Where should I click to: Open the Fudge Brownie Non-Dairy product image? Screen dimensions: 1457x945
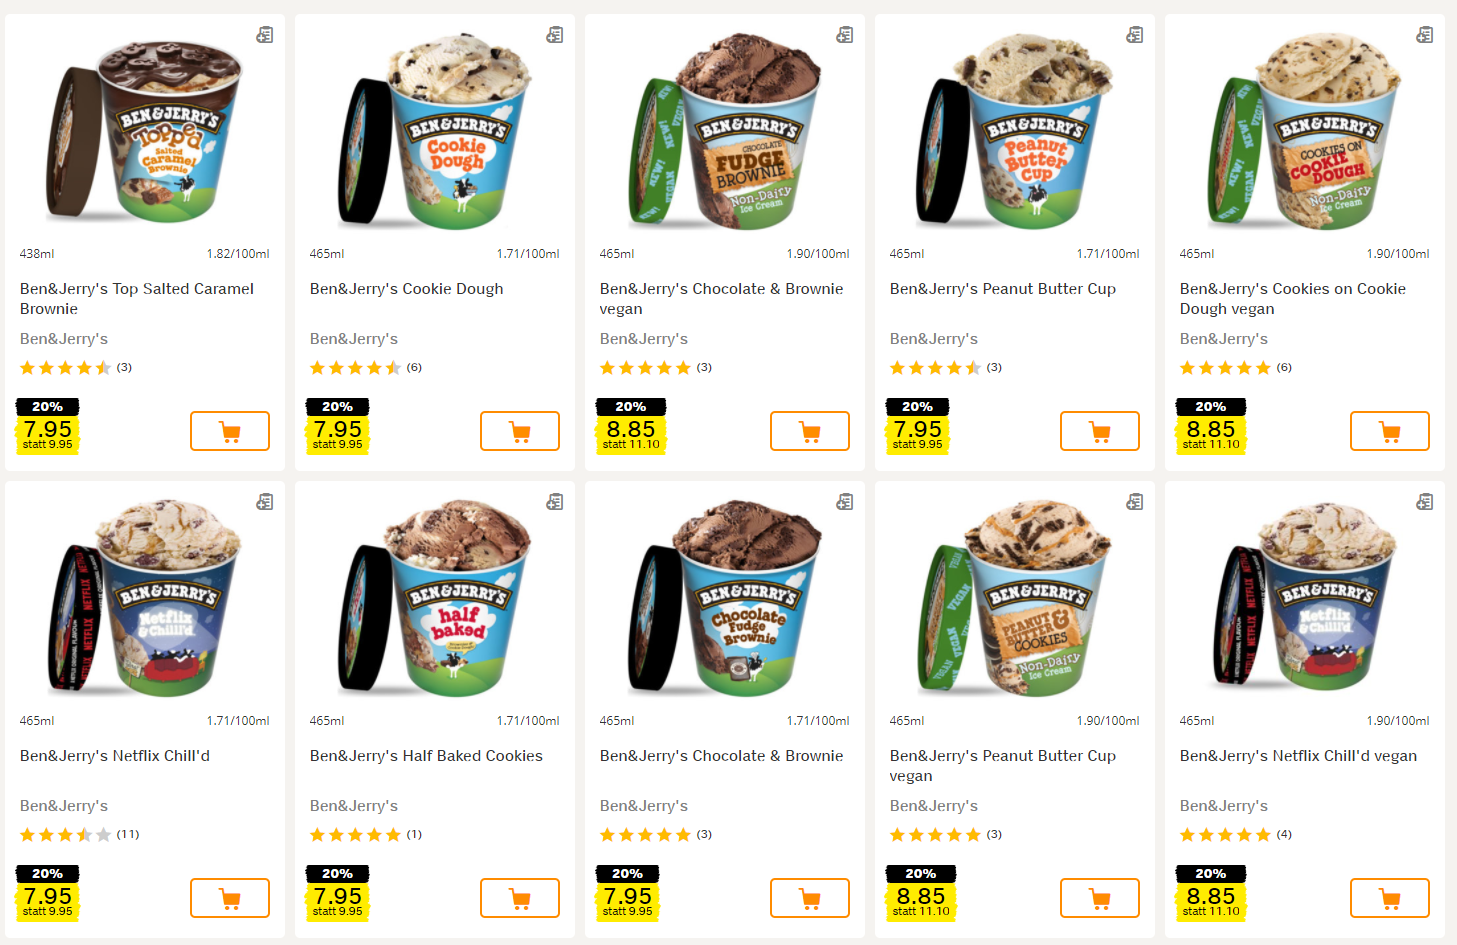[725, 130]
